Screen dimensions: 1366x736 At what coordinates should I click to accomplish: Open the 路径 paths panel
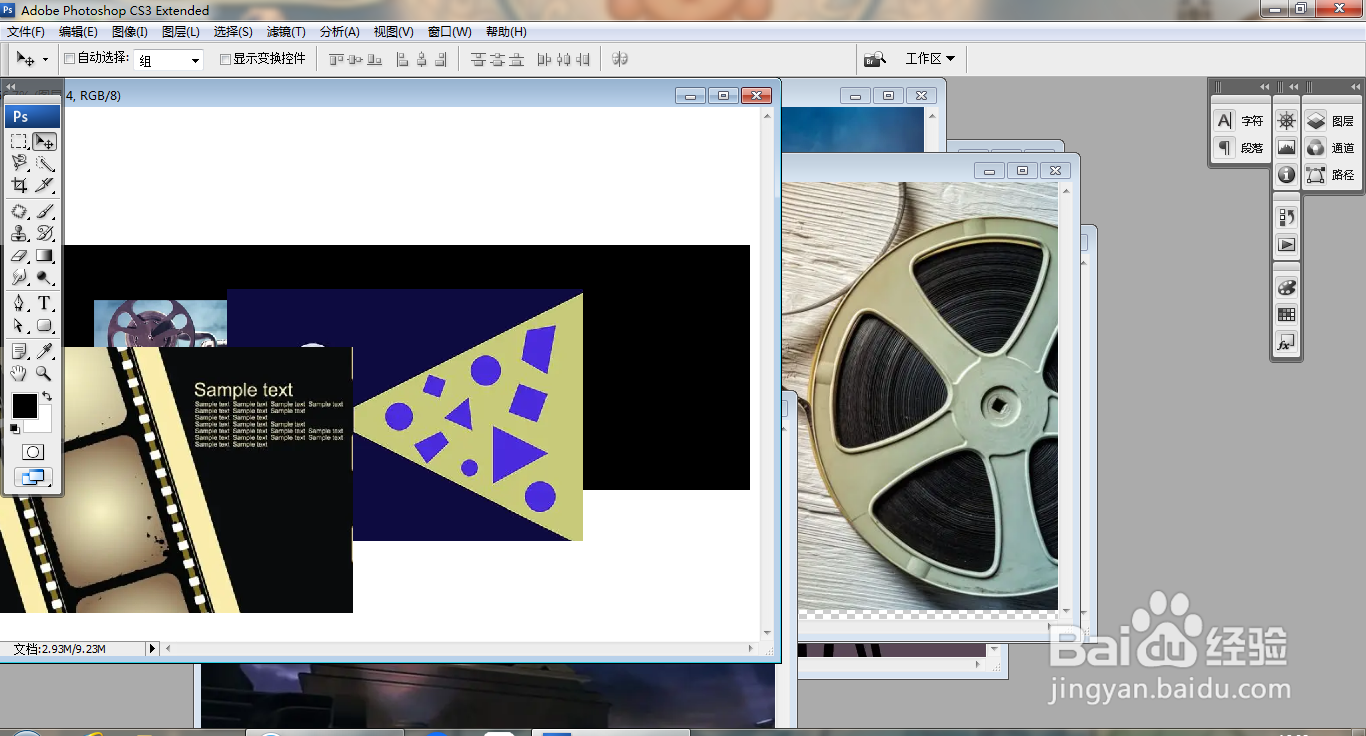click(x=1331, y=175)
